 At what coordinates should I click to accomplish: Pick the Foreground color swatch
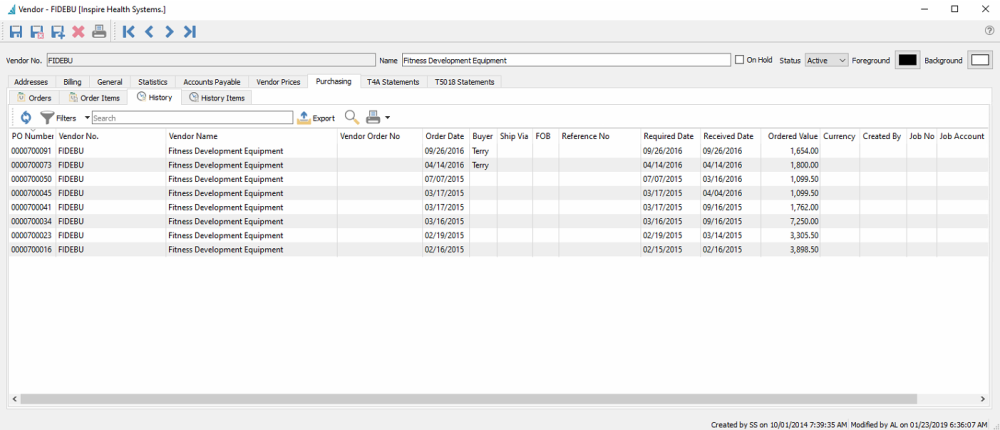coord(907,60)
